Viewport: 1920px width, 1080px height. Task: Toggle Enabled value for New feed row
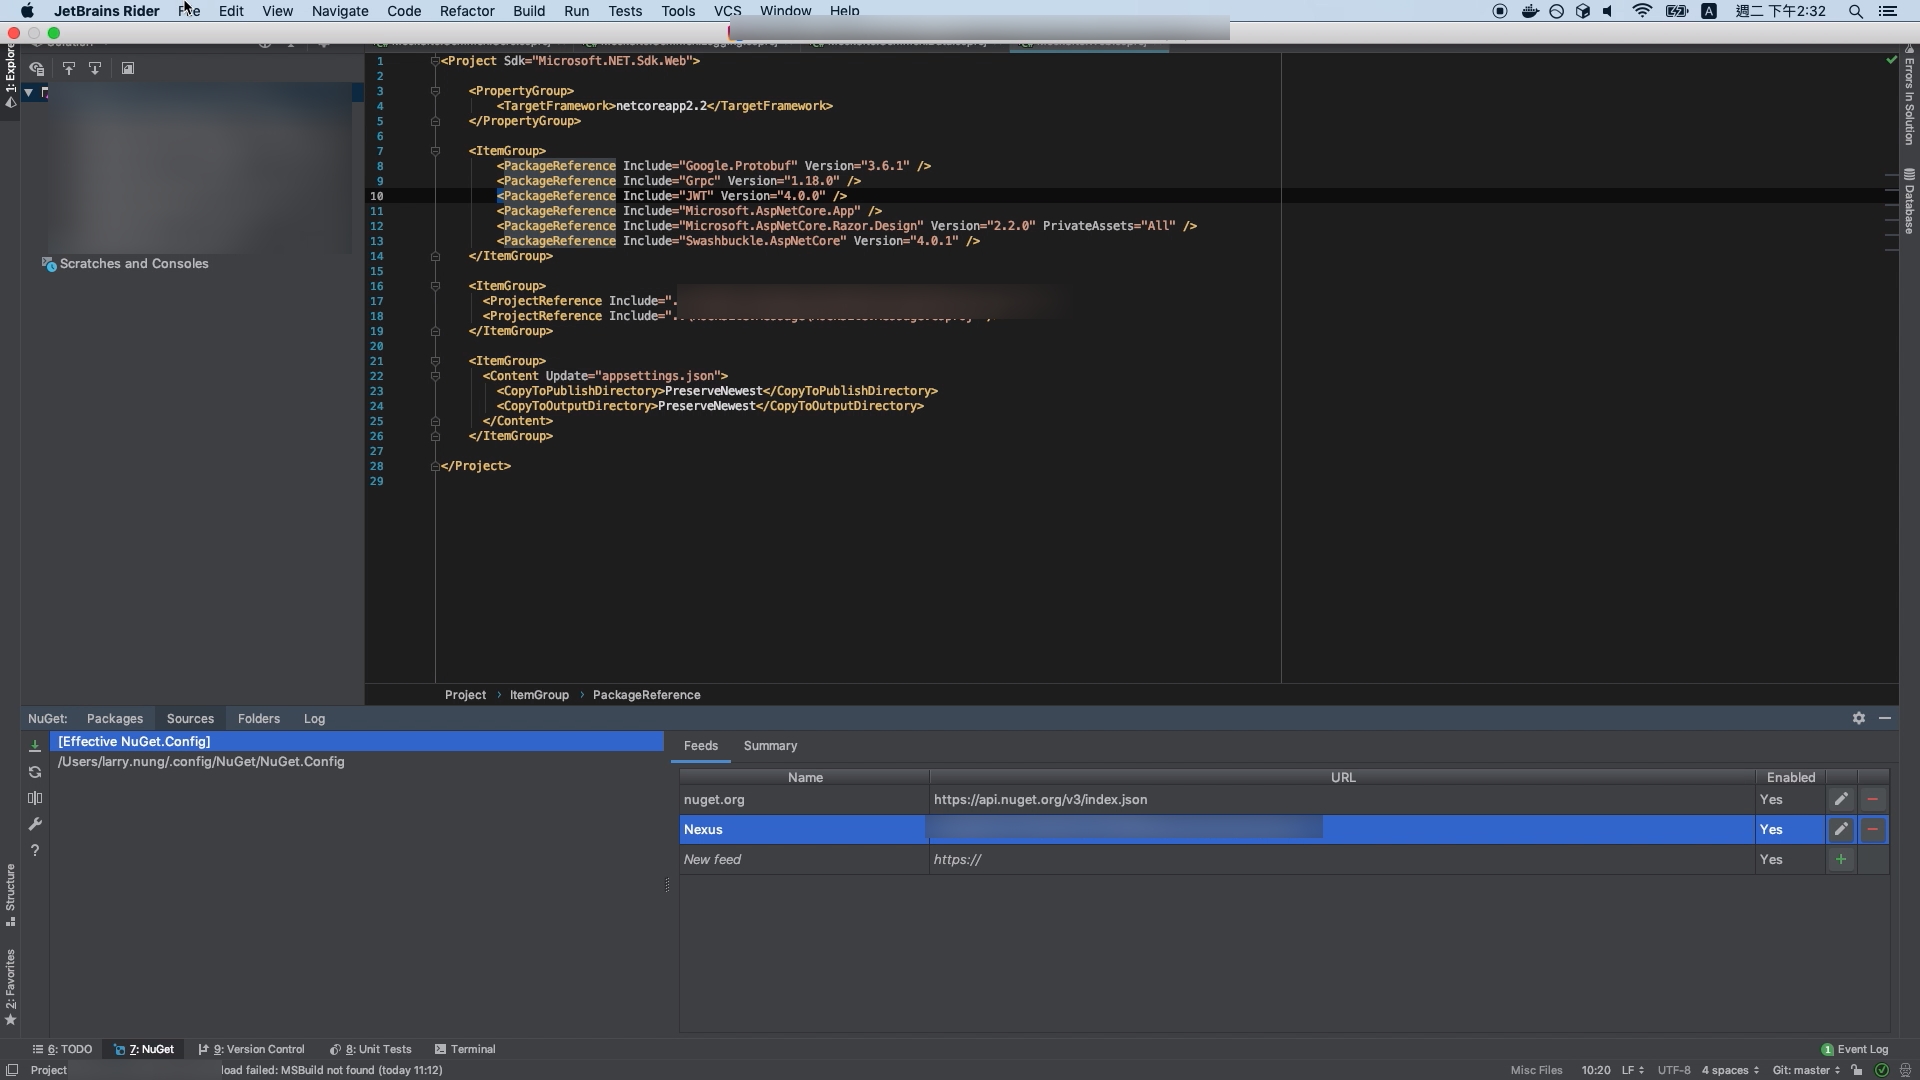click(x=1790, y=860)
